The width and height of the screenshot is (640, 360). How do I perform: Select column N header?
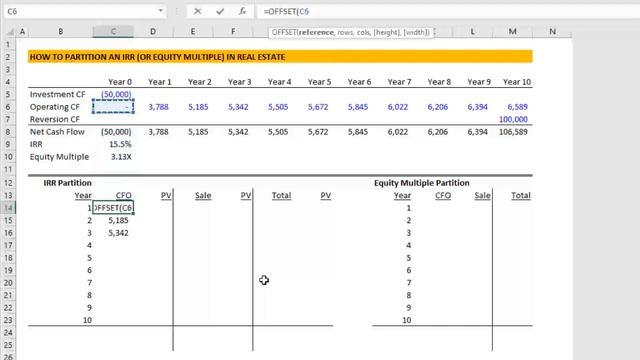(x=552, y=31)
